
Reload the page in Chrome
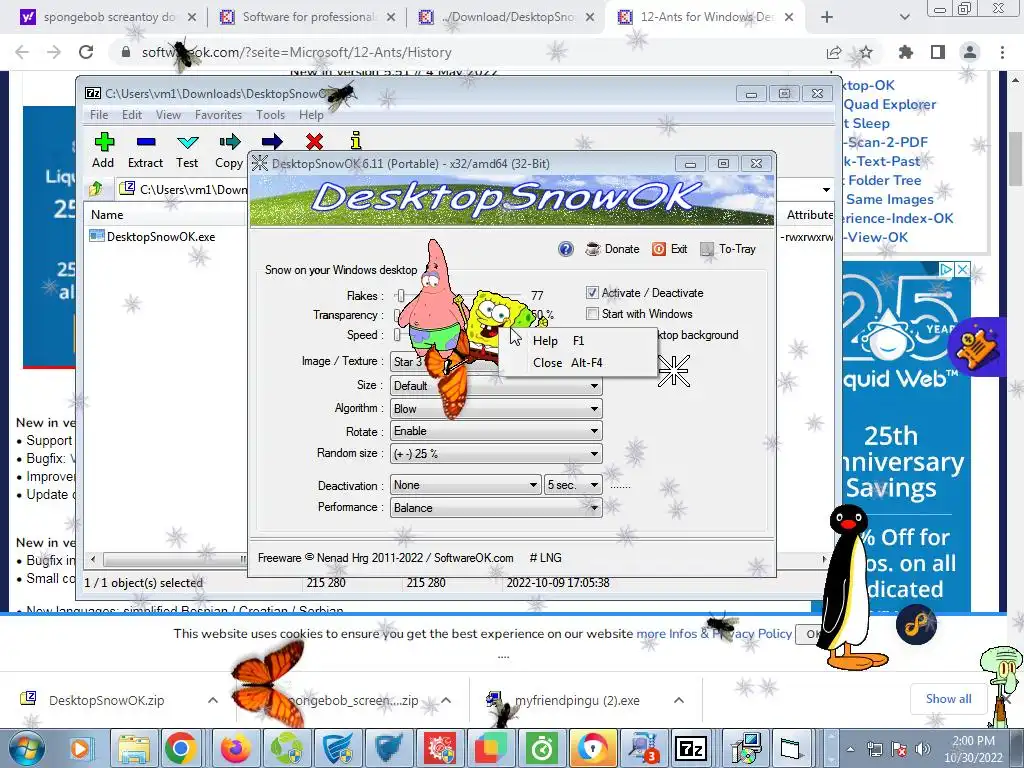pyautogui.click(x=86, y=52)
